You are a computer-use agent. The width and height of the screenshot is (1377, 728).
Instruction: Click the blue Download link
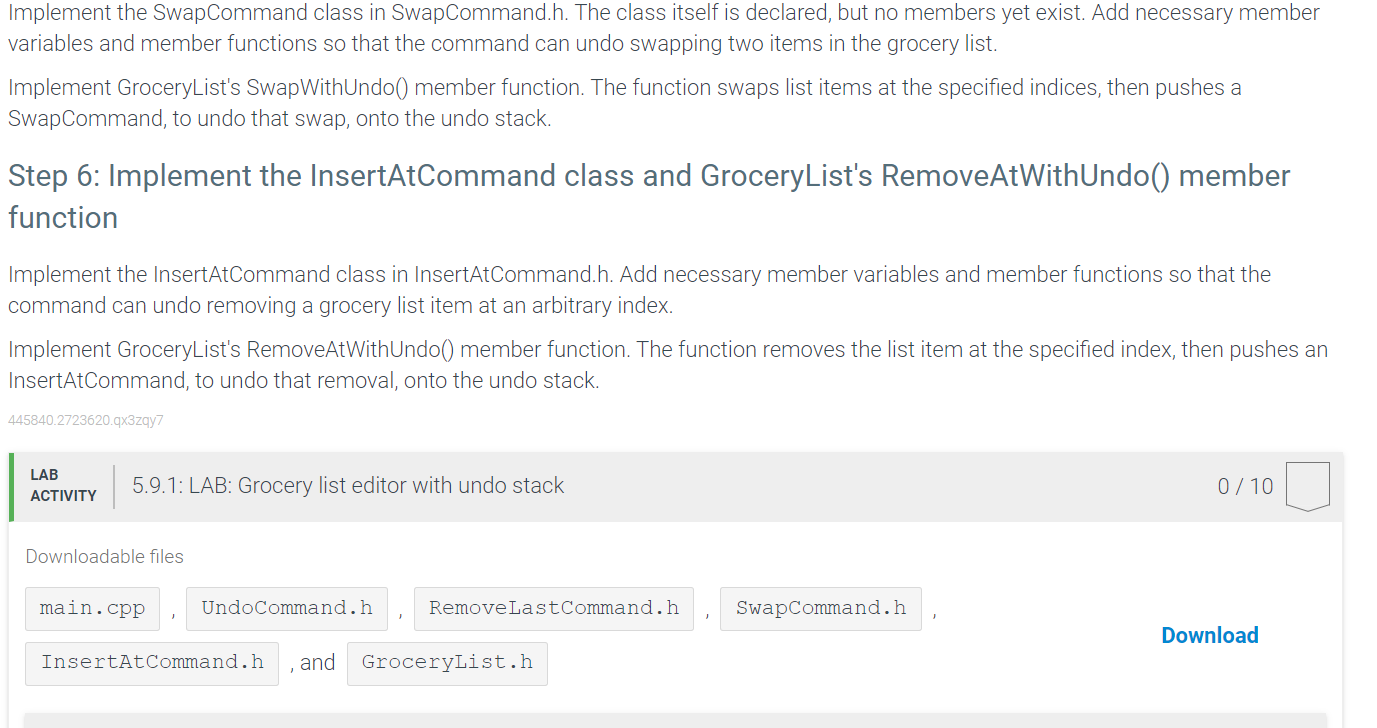pyautogui.click(x=1209, y=635)
